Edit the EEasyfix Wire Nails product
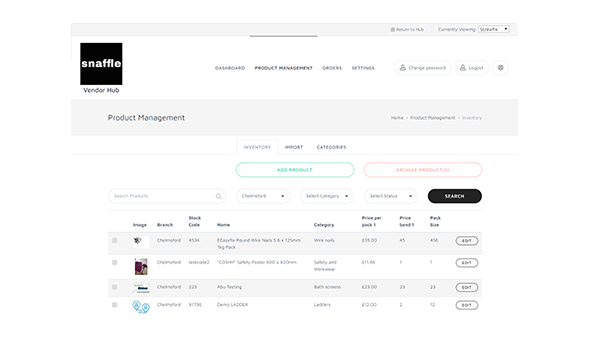The height and width of the screenshot is (360, 590). [467, 241]
